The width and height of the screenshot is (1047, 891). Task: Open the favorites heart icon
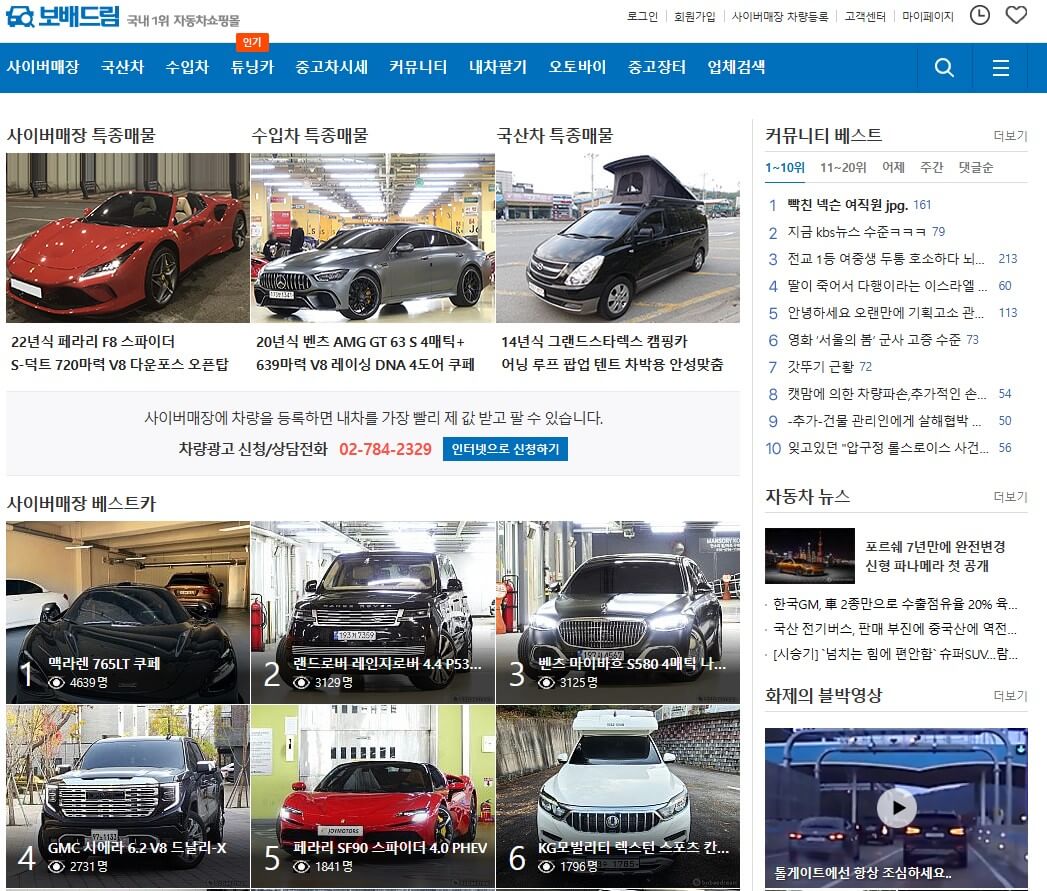1016,15
